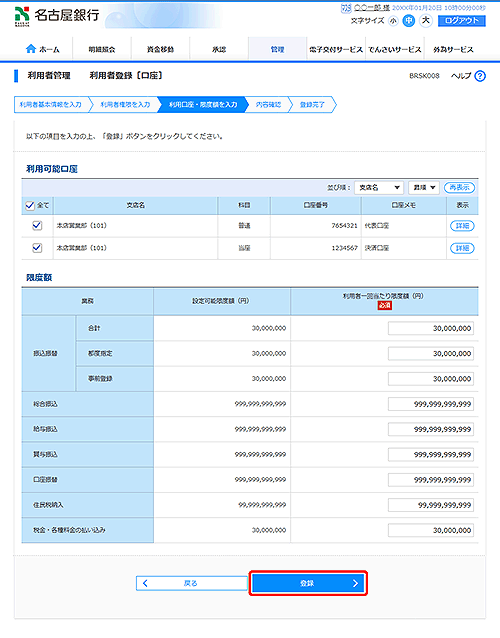Viewport: 500px width, 638px height.
Task: Set font size to large (大)
Action: (426, 20)
